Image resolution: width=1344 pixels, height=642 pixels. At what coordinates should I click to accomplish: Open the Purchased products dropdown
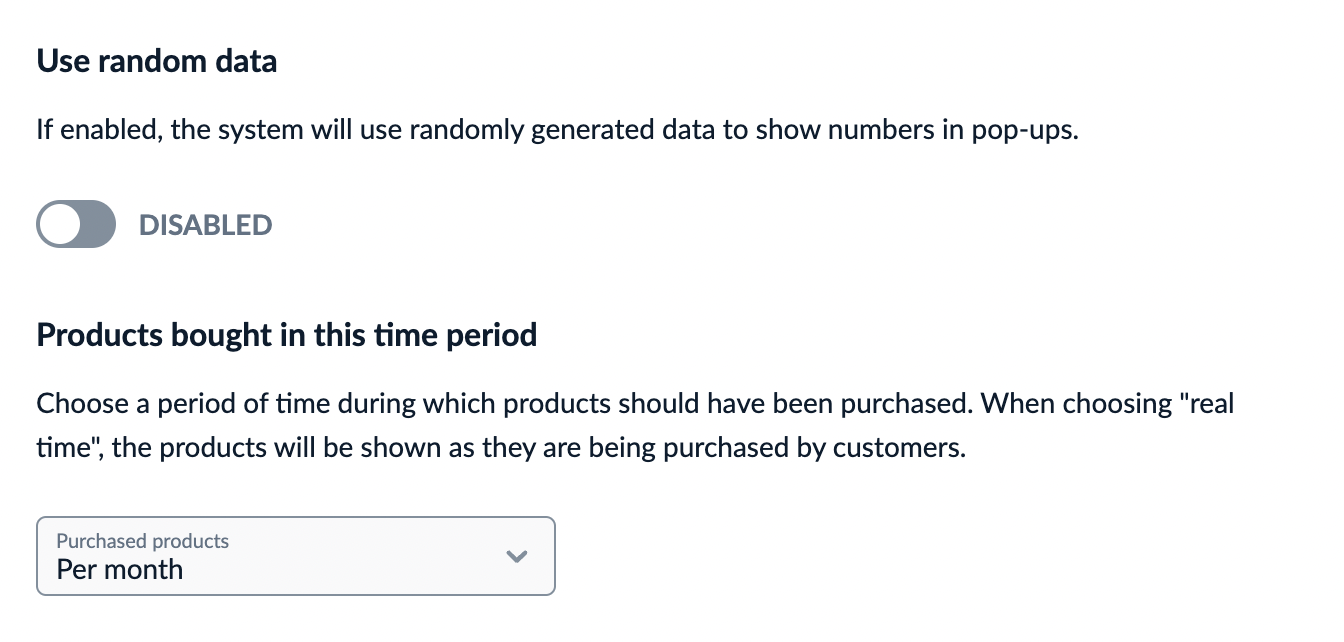[x=295, y=556]
